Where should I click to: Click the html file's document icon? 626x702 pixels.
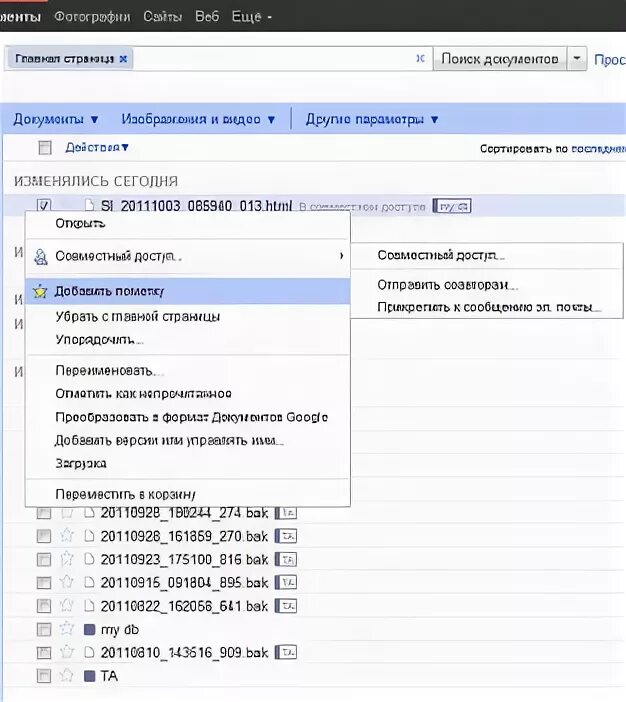(x=90, y=205)
